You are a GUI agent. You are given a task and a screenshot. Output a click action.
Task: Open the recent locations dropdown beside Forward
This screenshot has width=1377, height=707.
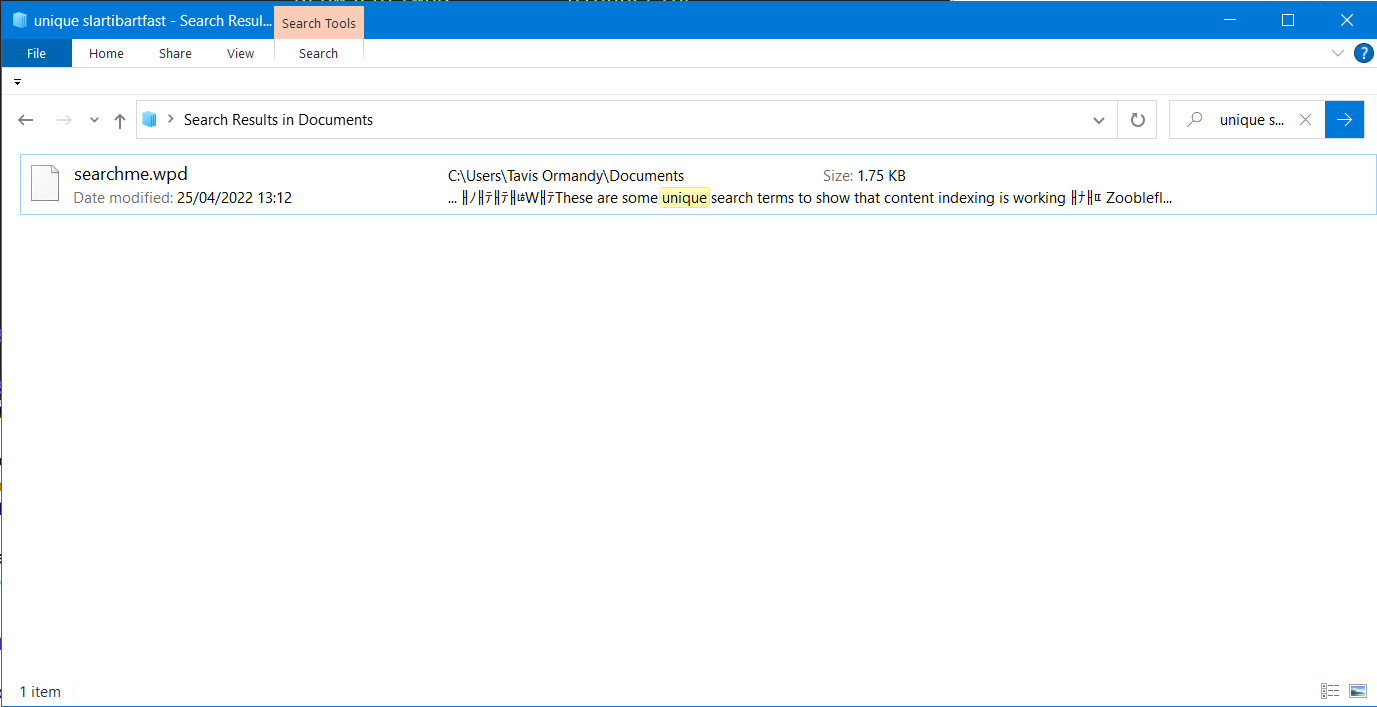click(93, 119)
